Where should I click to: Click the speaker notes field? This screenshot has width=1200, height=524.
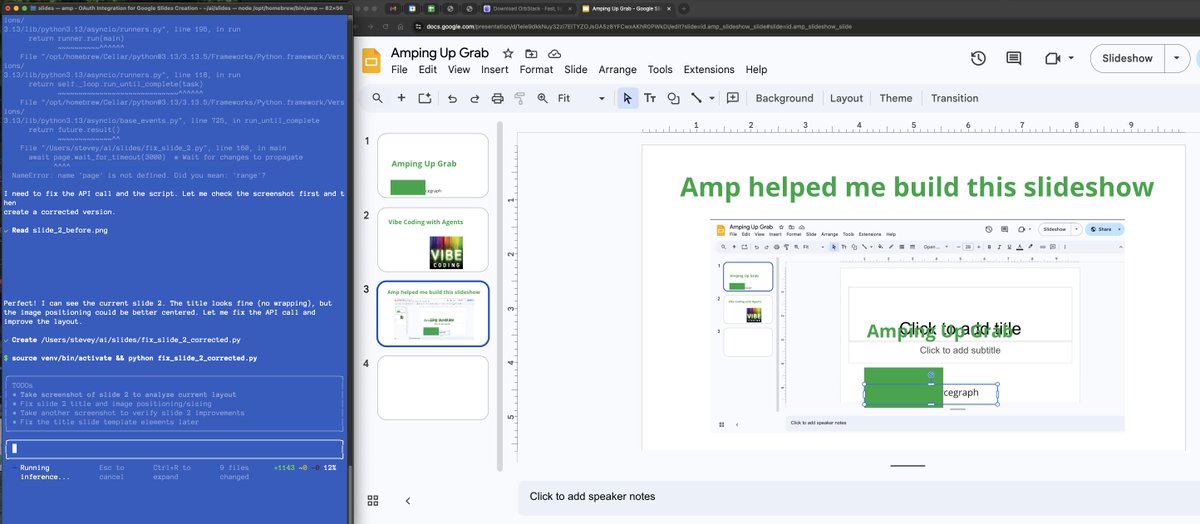[858, 496]
